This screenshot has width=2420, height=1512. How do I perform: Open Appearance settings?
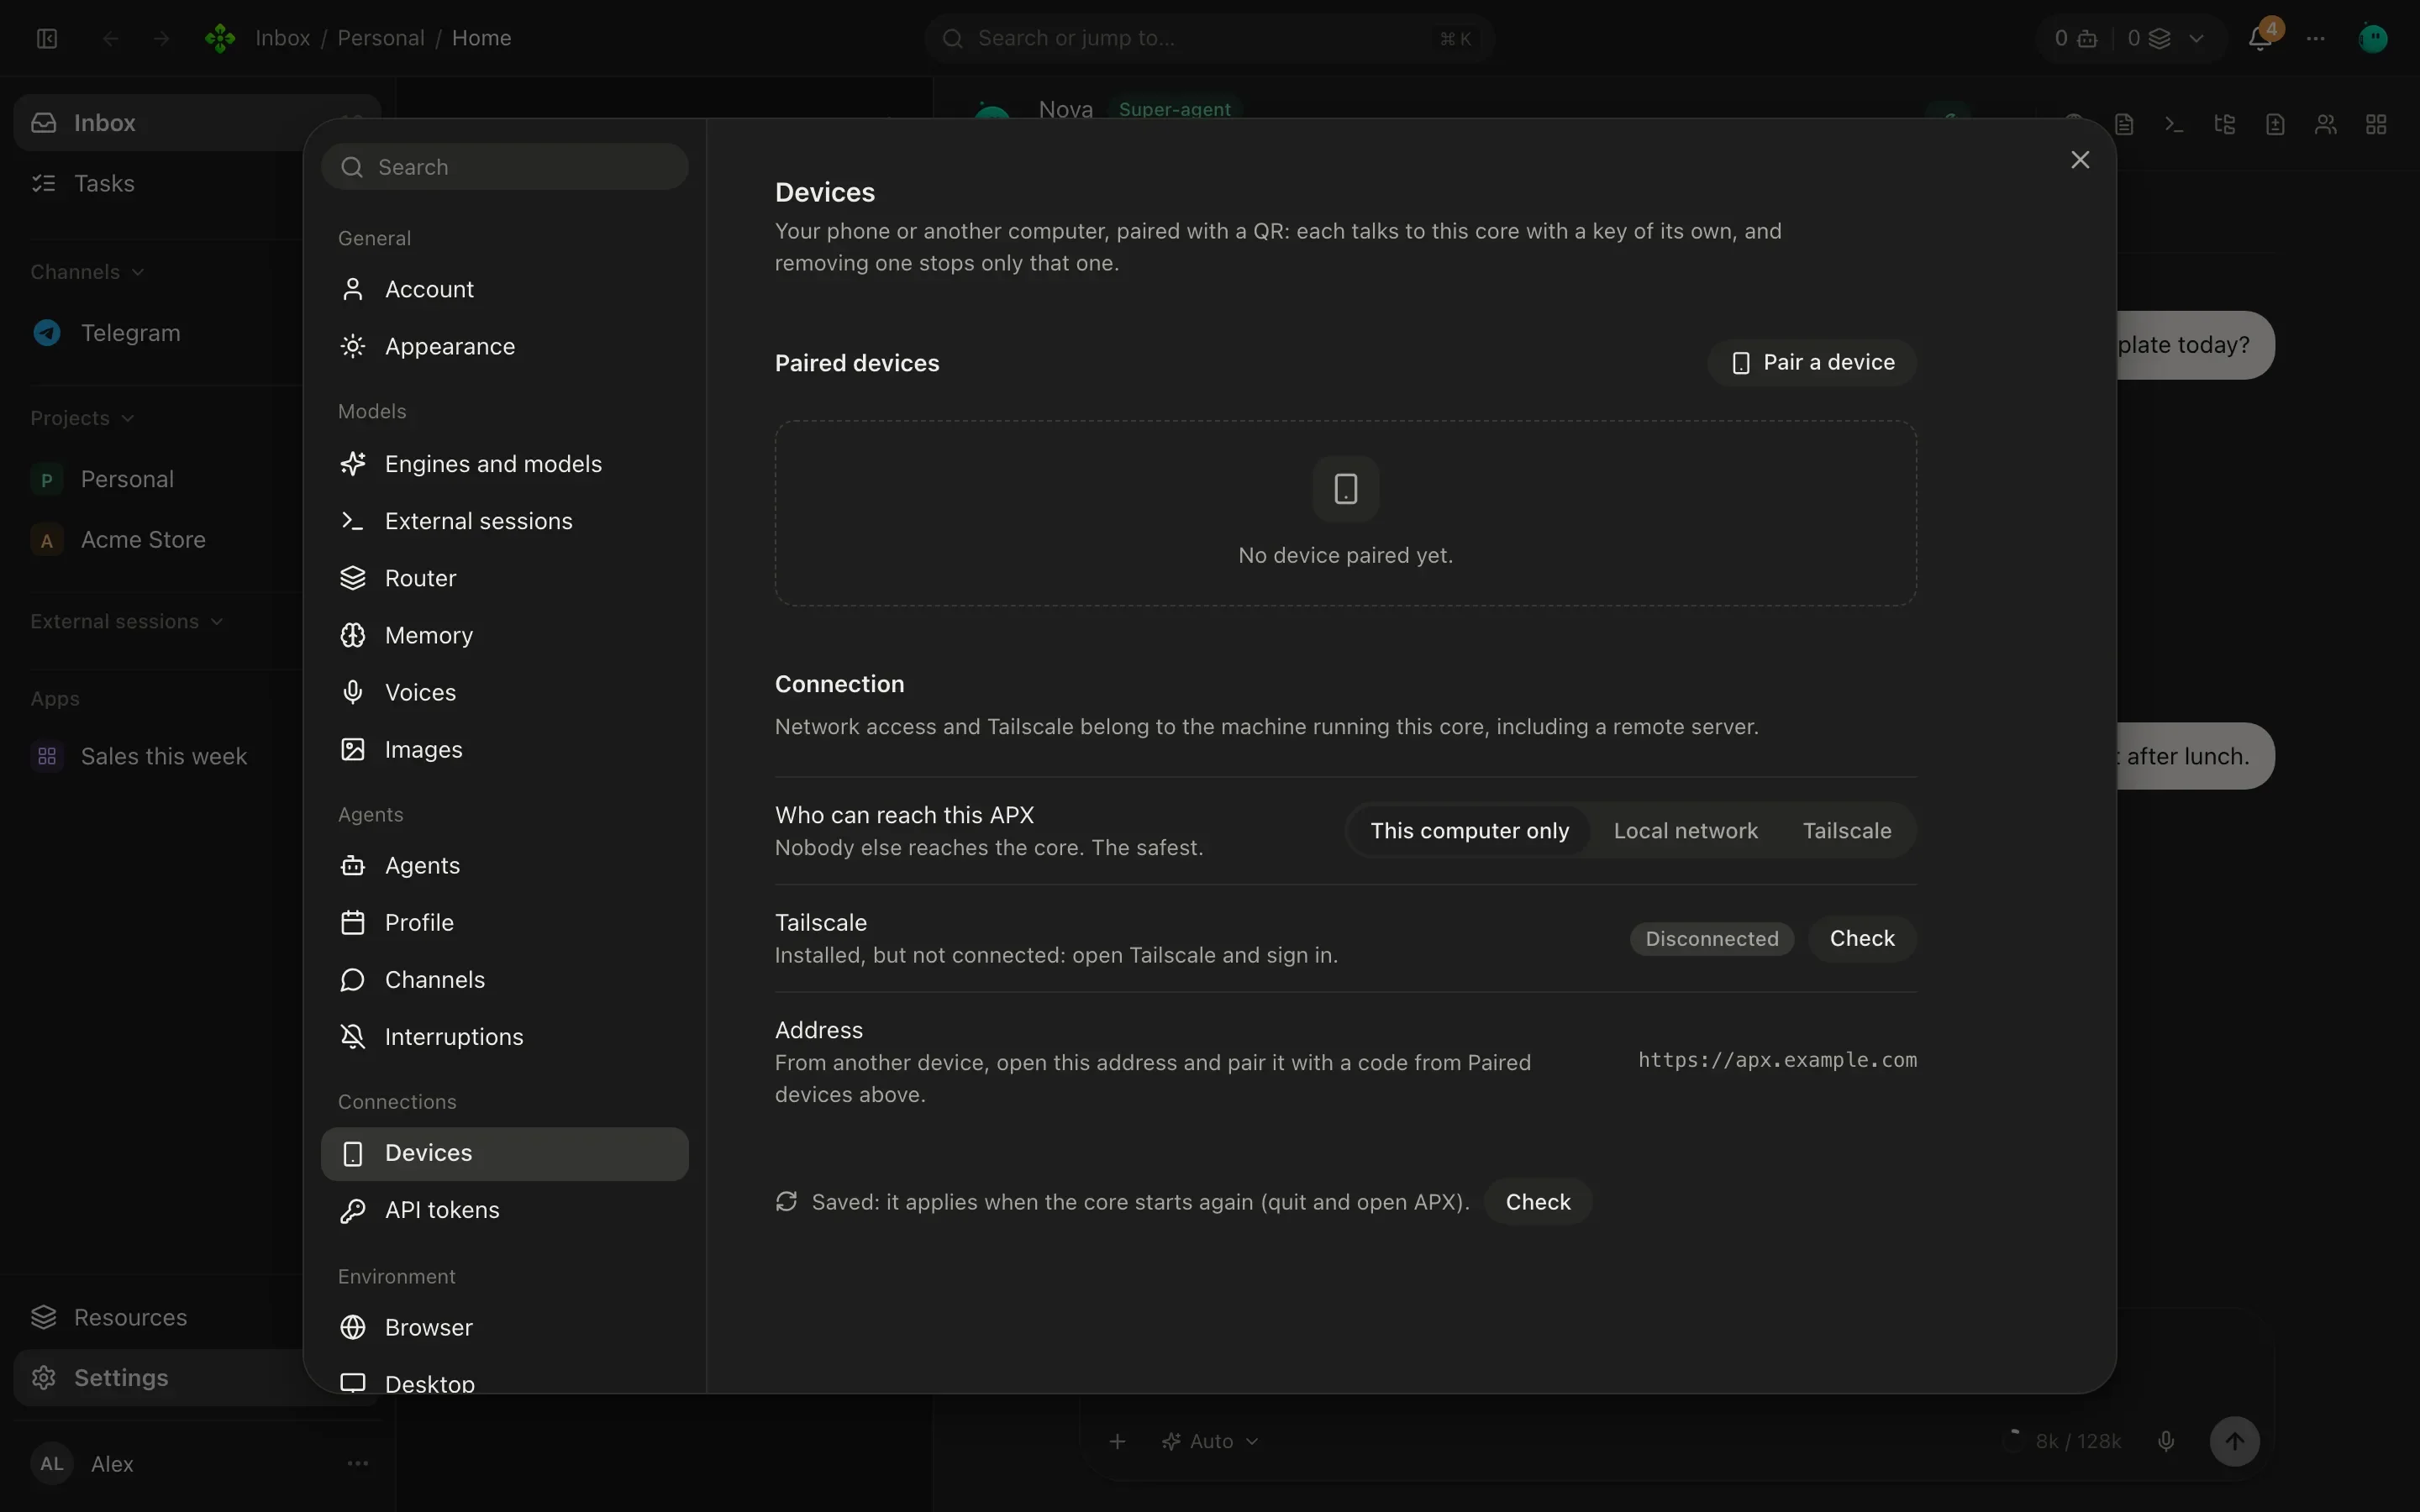coord(504,346)
